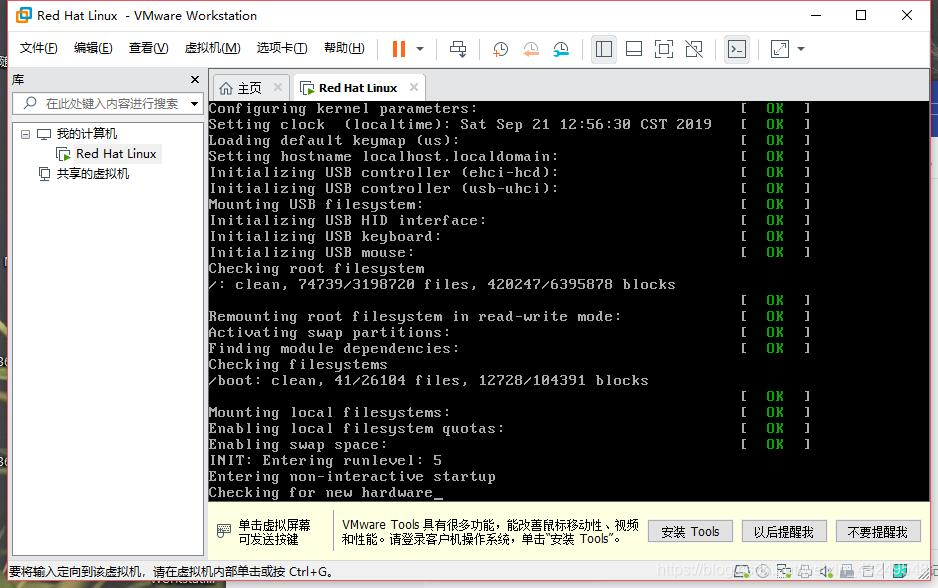Open the stretch display dropdown arrow
The width and height of the screenshot is (938, 588).
coord(801,49)
